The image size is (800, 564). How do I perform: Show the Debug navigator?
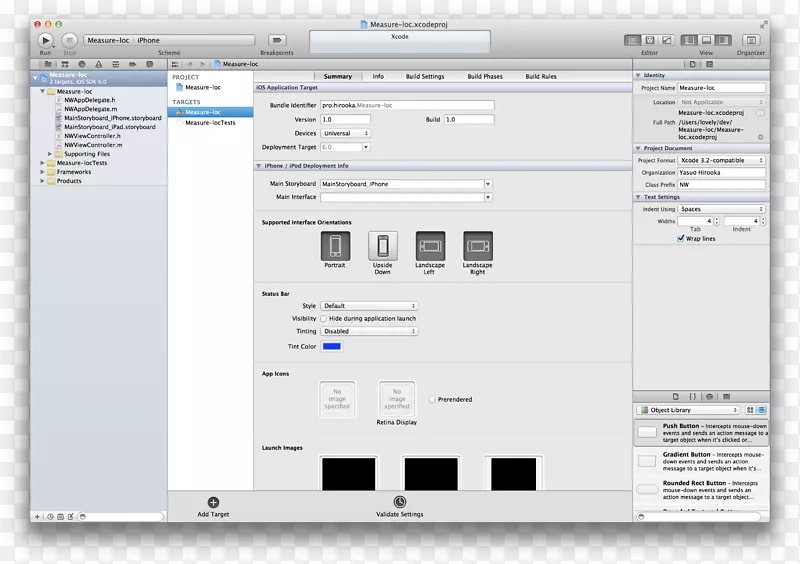116,64
